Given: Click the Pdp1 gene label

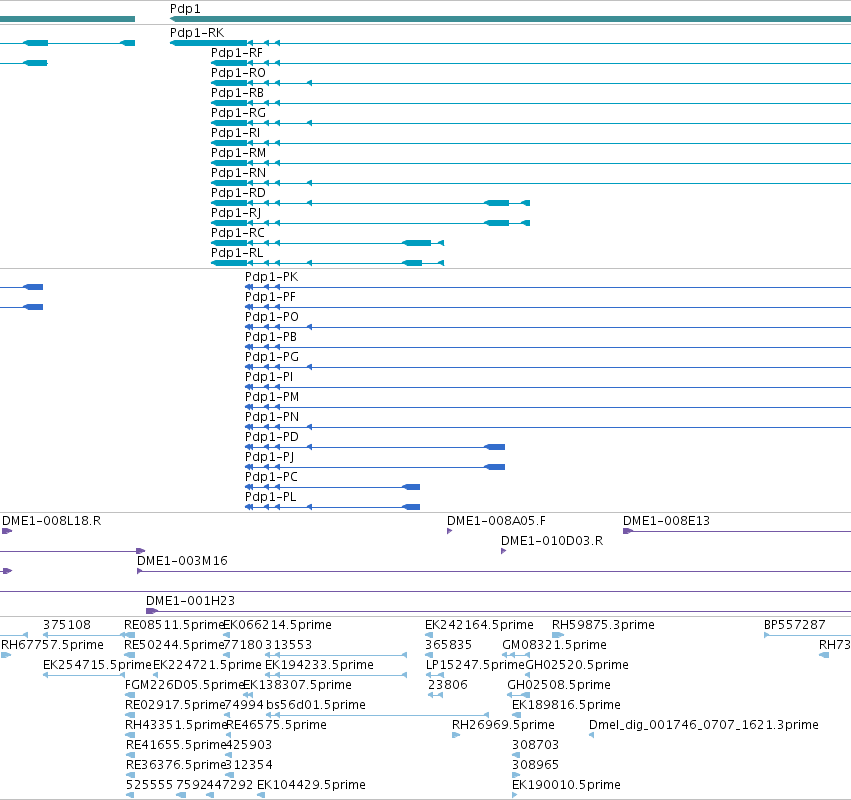Looking at the screenshot, I should tap(185, 9).
